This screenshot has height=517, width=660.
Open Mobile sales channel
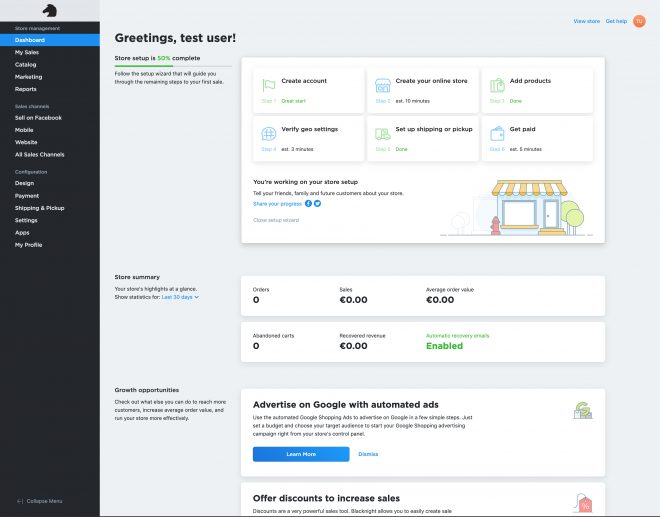[24, 130]
